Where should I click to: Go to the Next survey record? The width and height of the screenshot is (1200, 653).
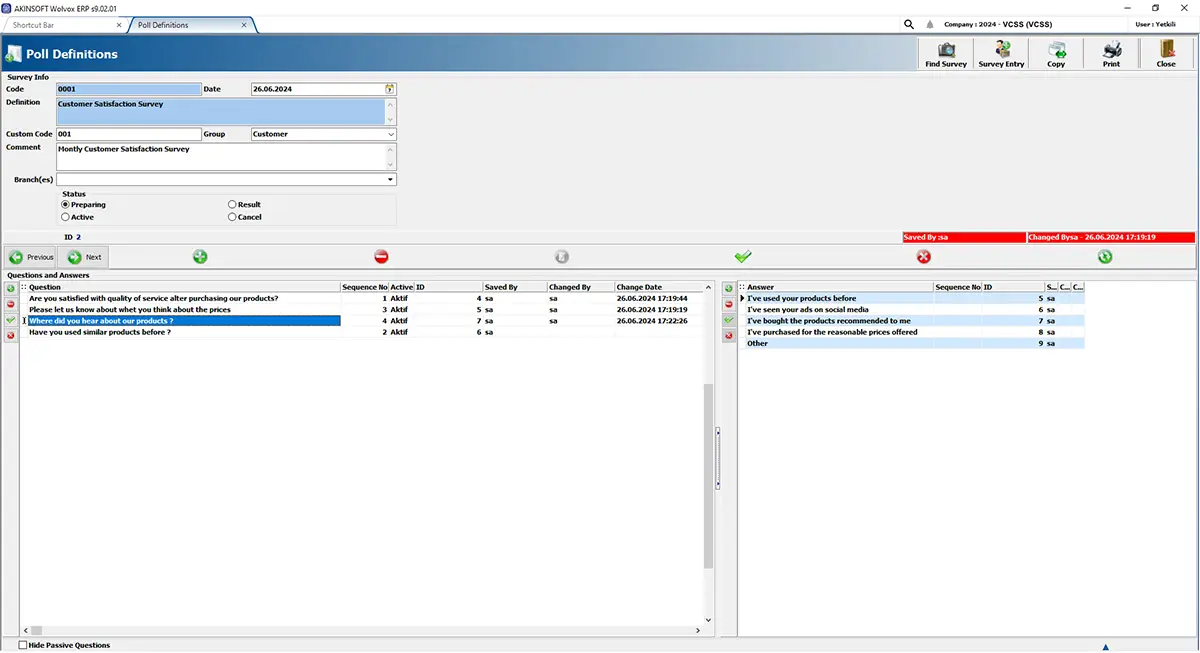click(83, 257)
